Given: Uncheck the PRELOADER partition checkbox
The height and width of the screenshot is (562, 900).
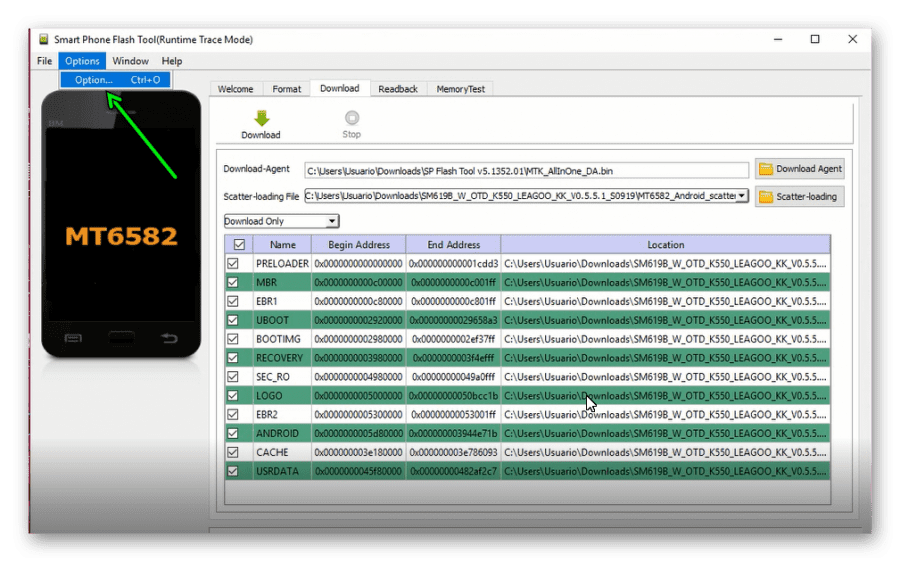Looking at the screenshot, I should point(232,263).
